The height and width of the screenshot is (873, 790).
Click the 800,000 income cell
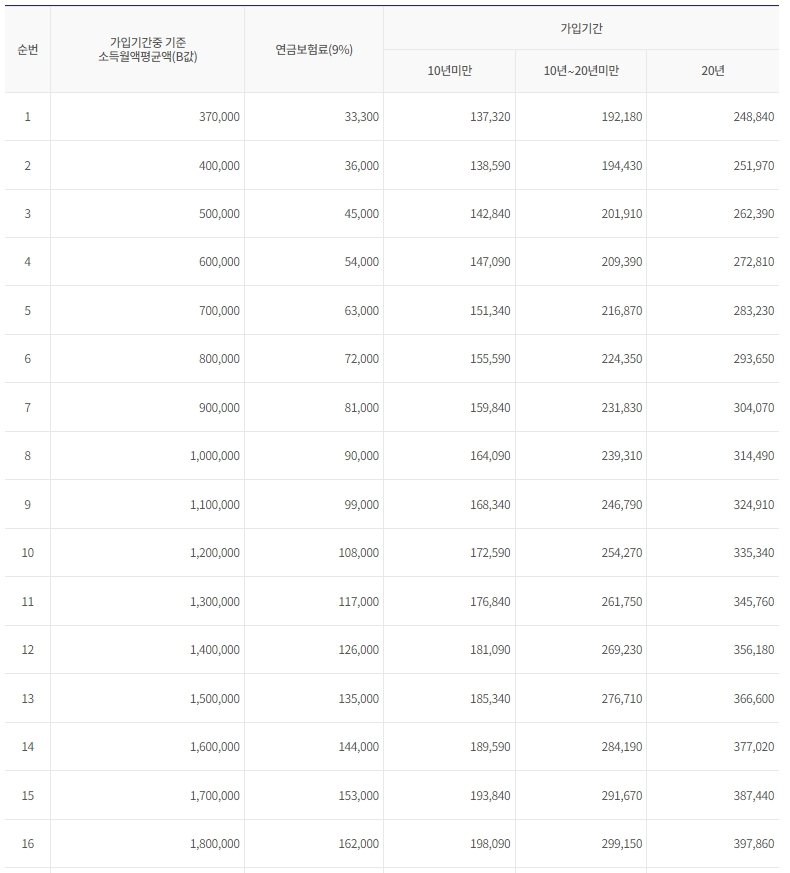pos(219,359)
